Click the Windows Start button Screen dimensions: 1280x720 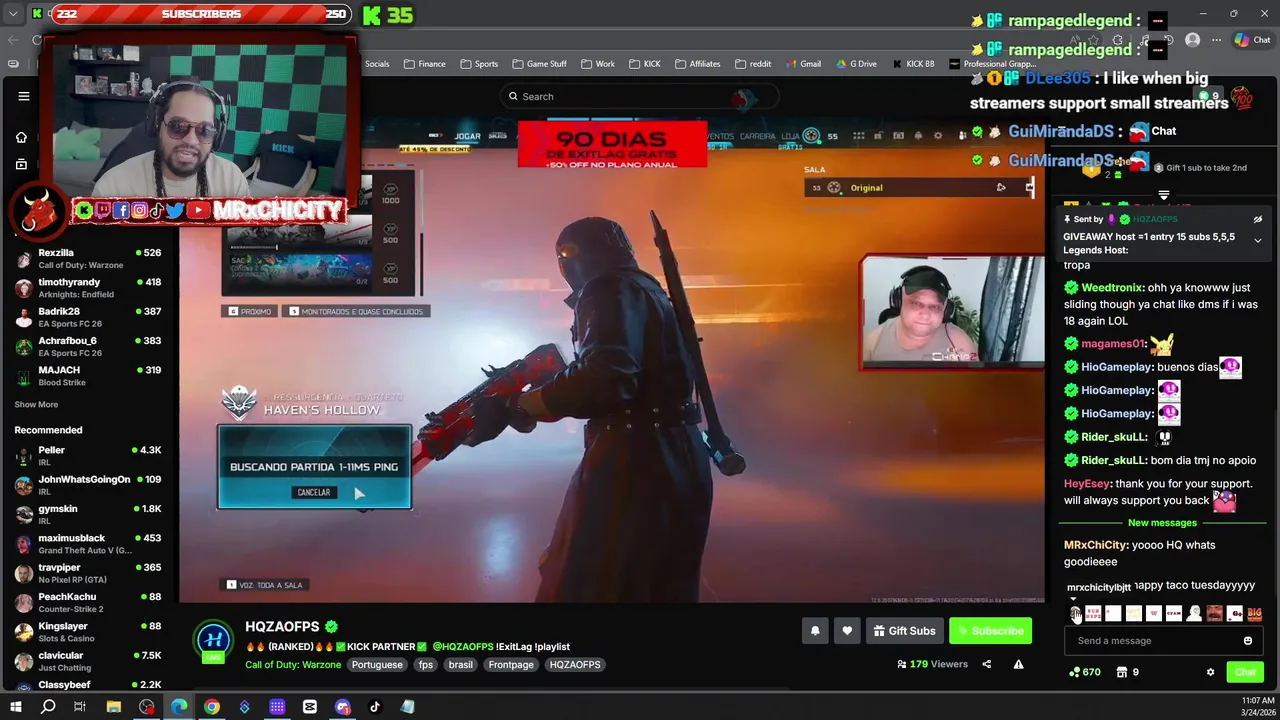[16, 707]
